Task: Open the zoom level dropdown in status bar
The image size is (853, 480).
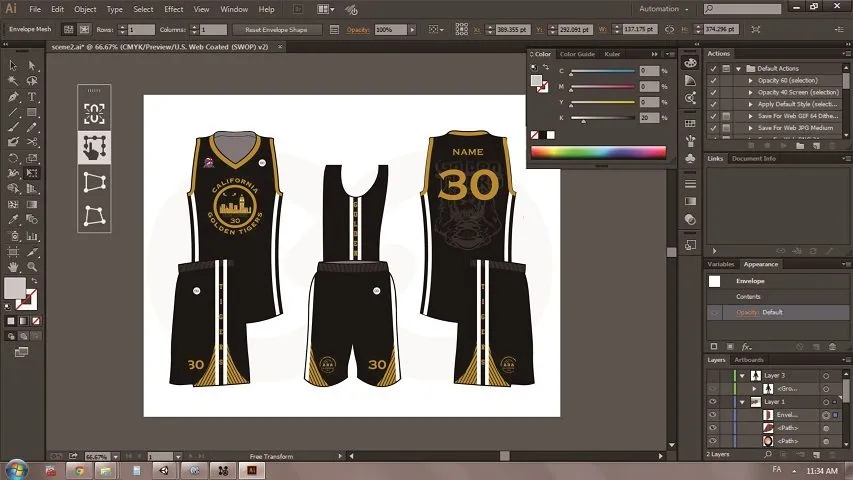Action: point(115,457)
